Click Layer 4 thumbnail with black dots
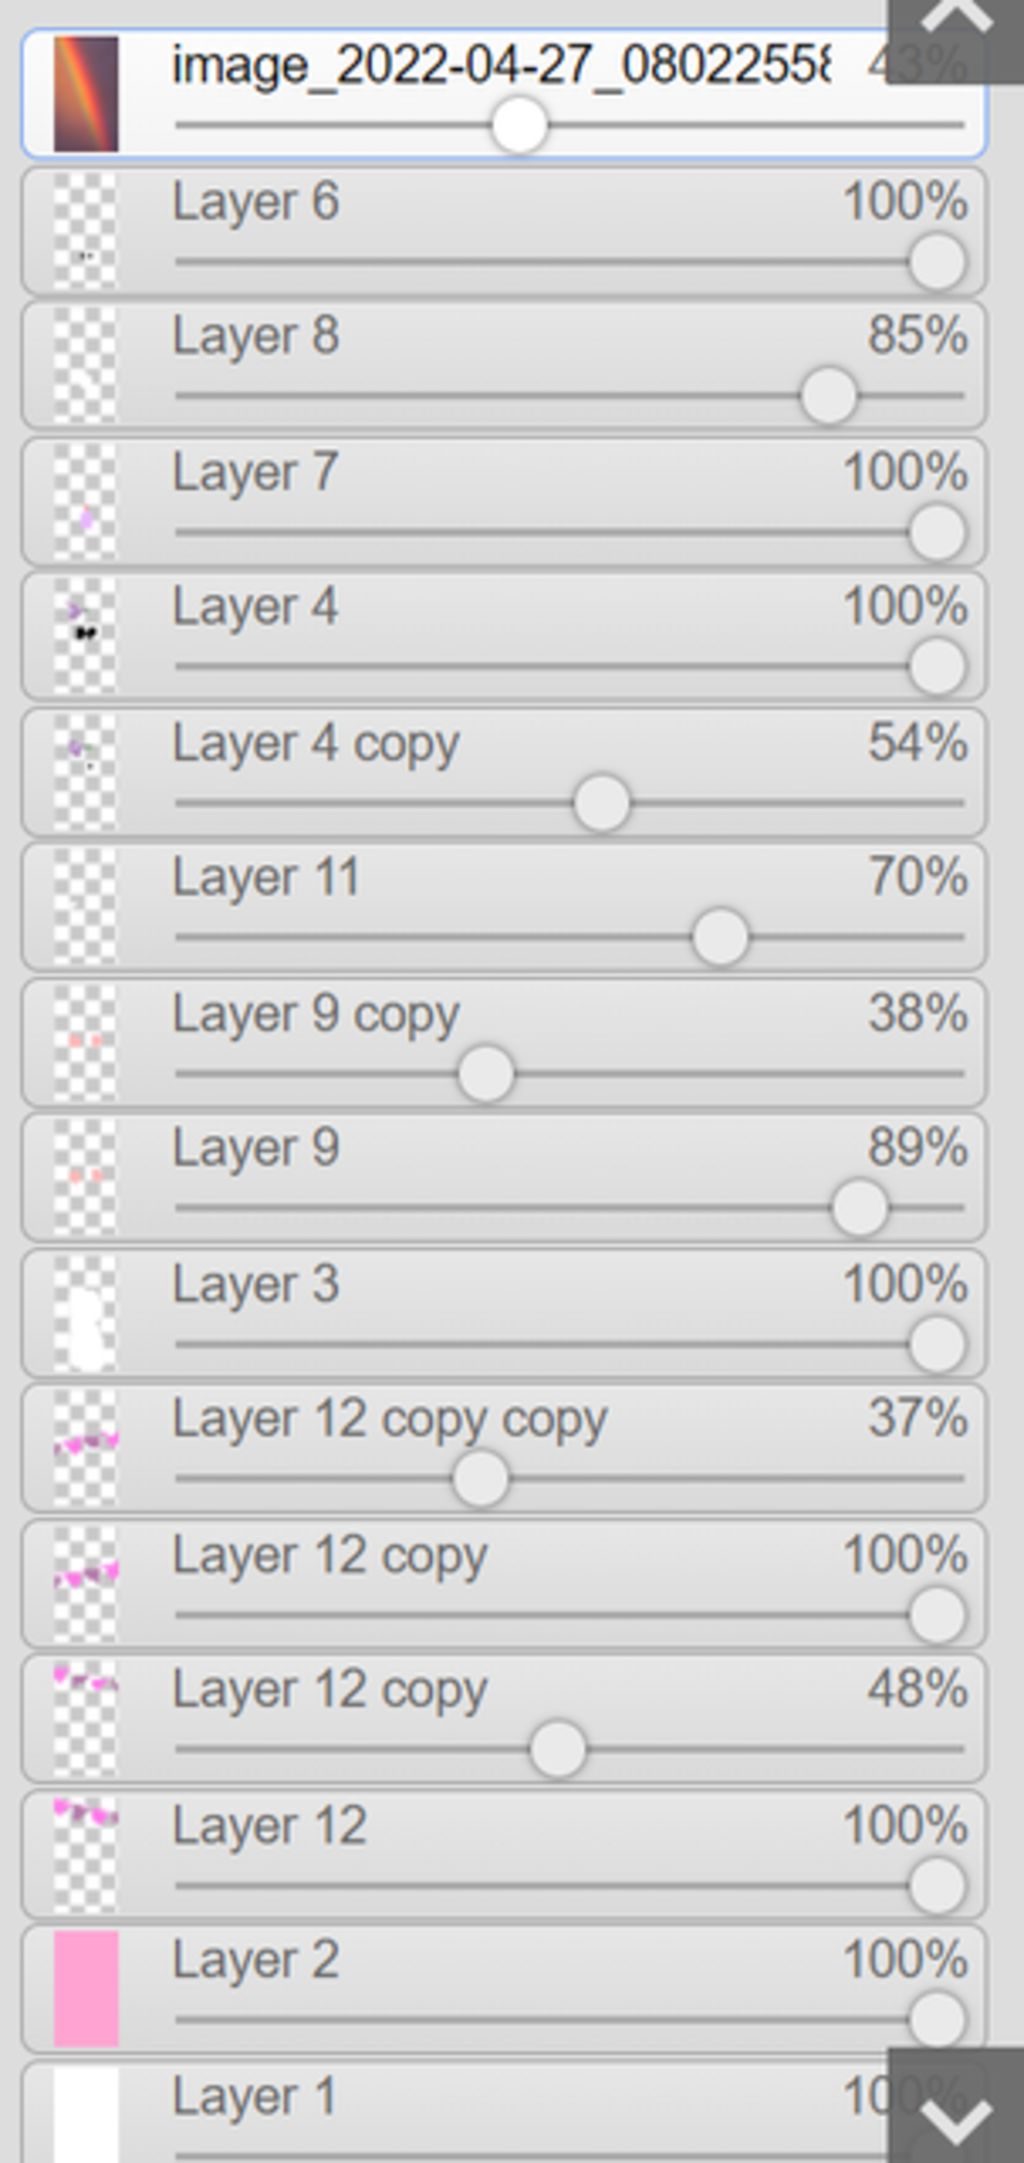The image size is (1024, 2163). [86, 637]
